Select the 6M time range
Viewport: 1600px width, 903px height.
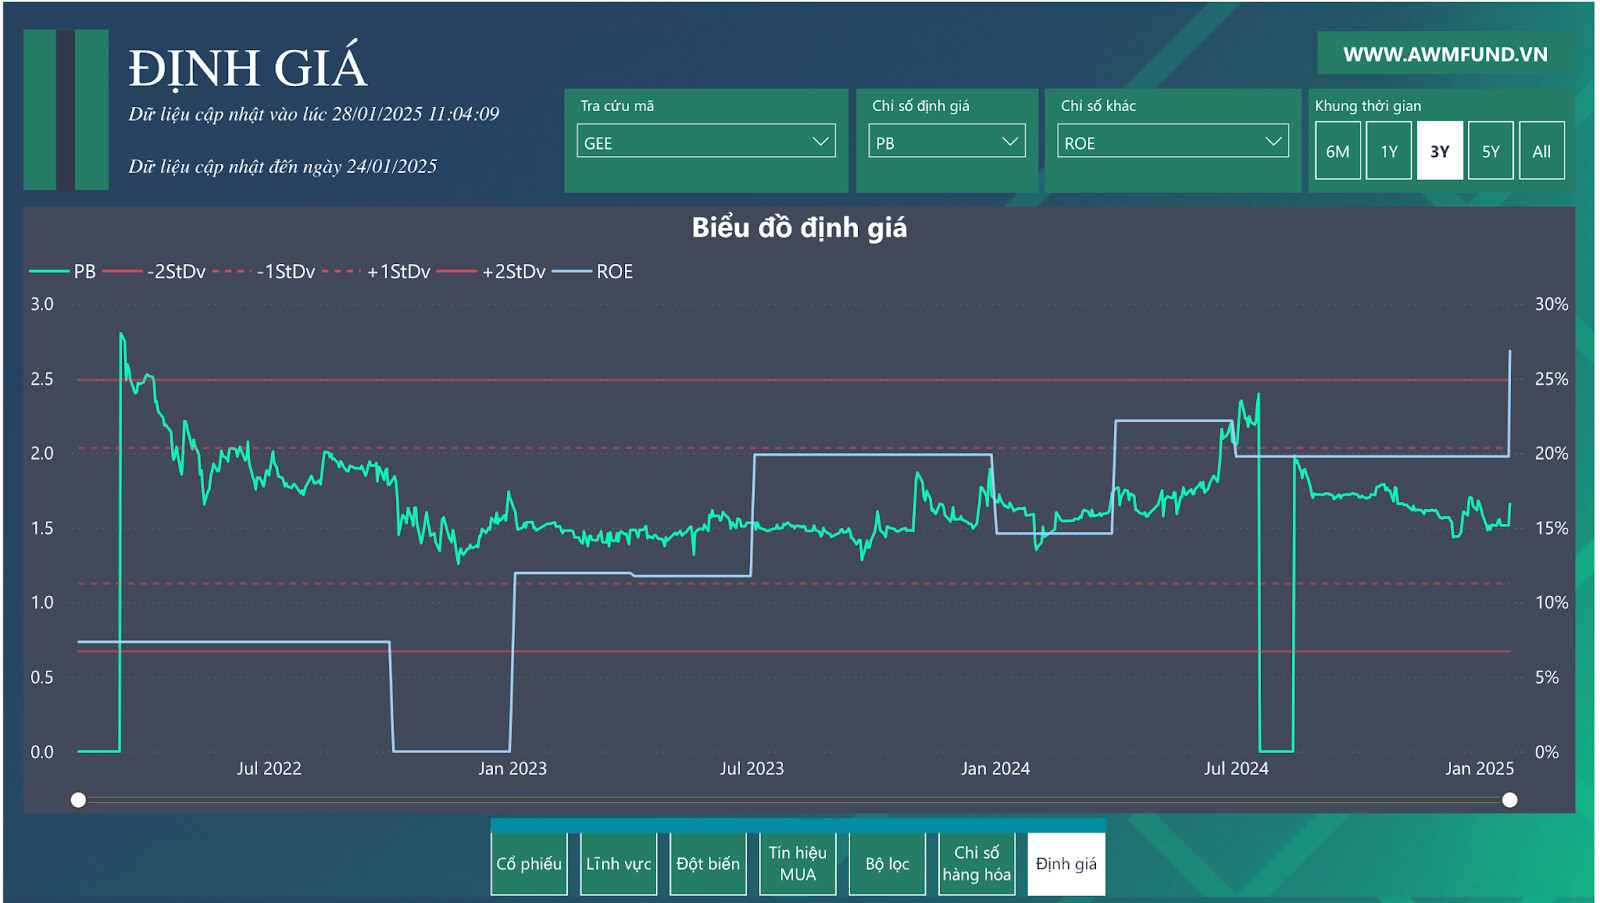[1337, 151]
